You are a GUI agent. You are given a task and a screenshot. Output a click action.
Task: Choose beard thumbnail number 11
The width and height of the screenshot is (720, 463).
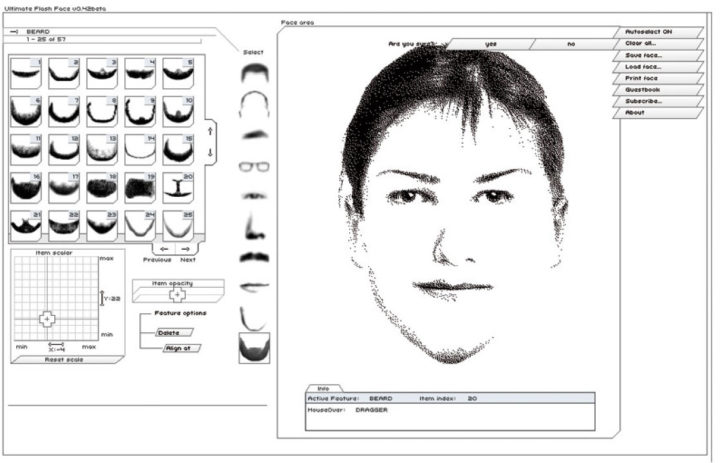tap(26, 149)
